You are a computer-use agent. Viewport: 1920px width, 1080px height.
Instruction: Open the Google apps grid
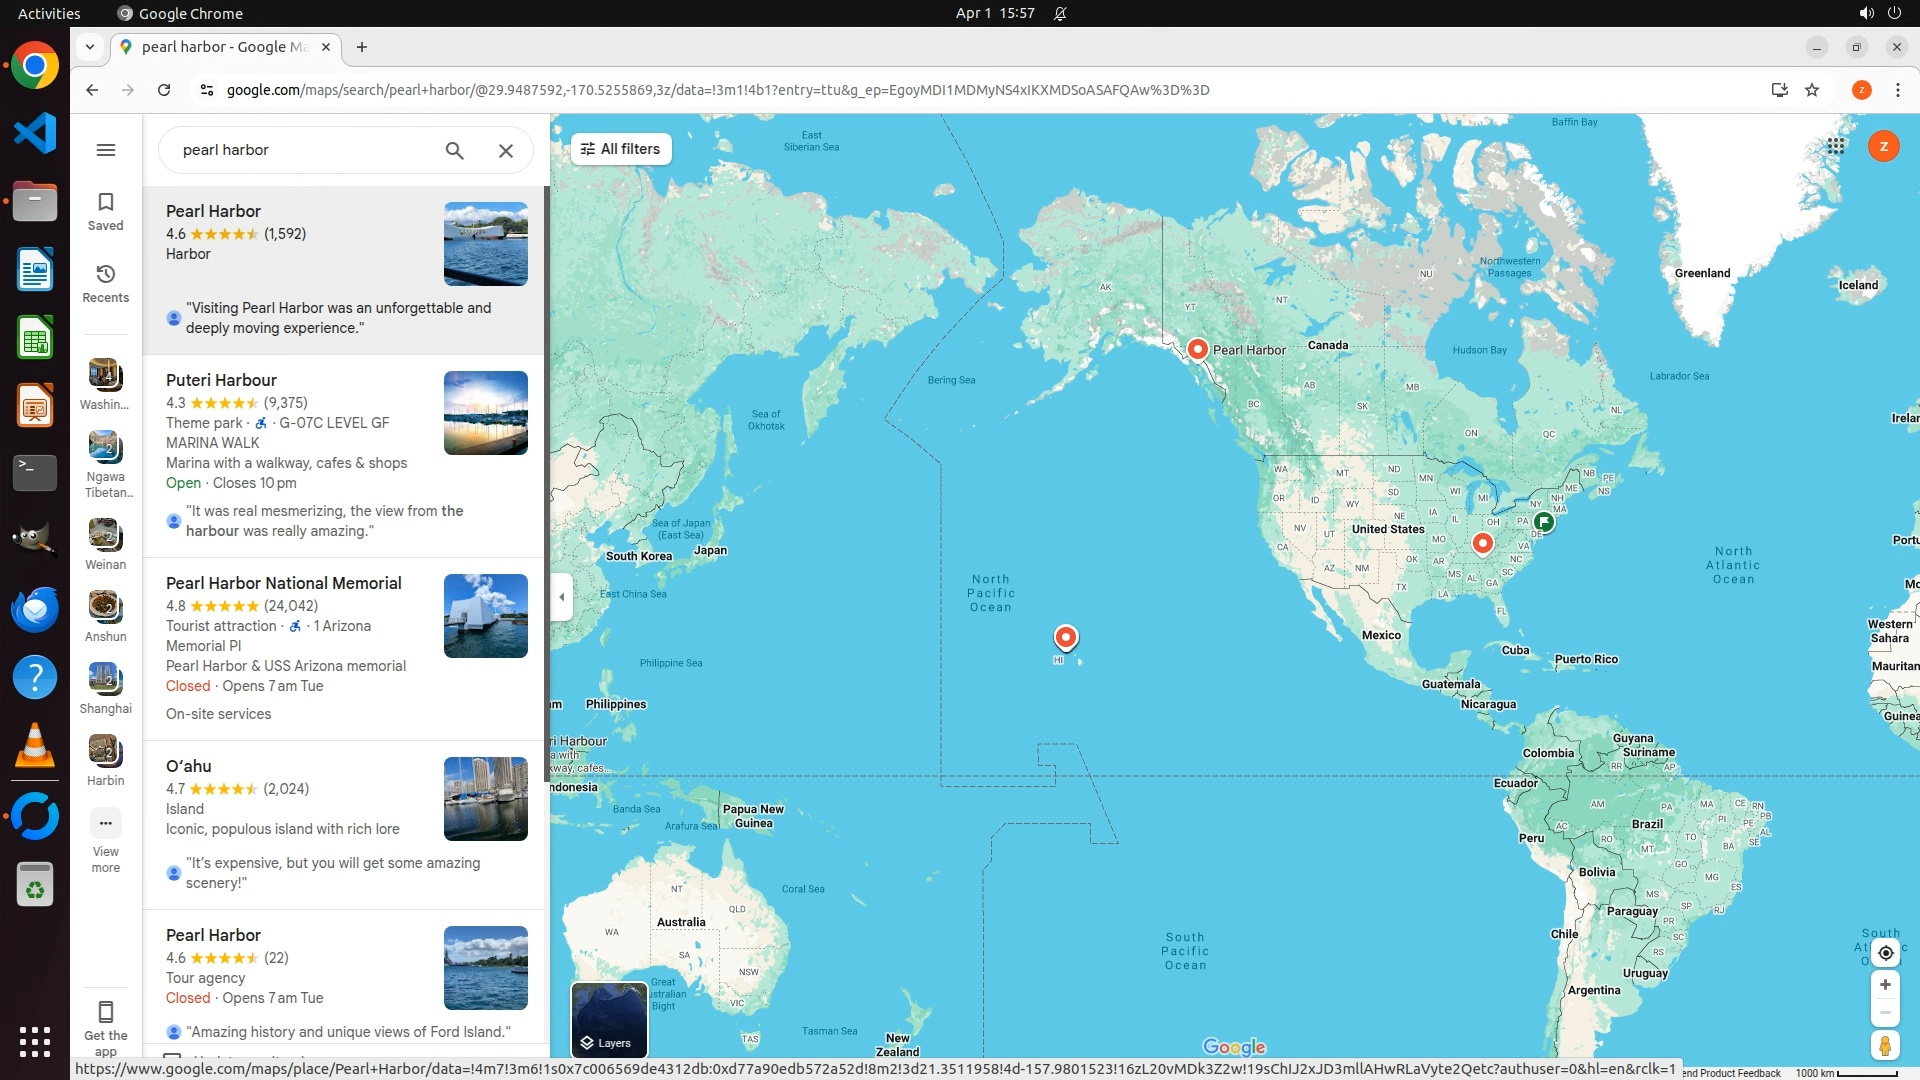1835,146
